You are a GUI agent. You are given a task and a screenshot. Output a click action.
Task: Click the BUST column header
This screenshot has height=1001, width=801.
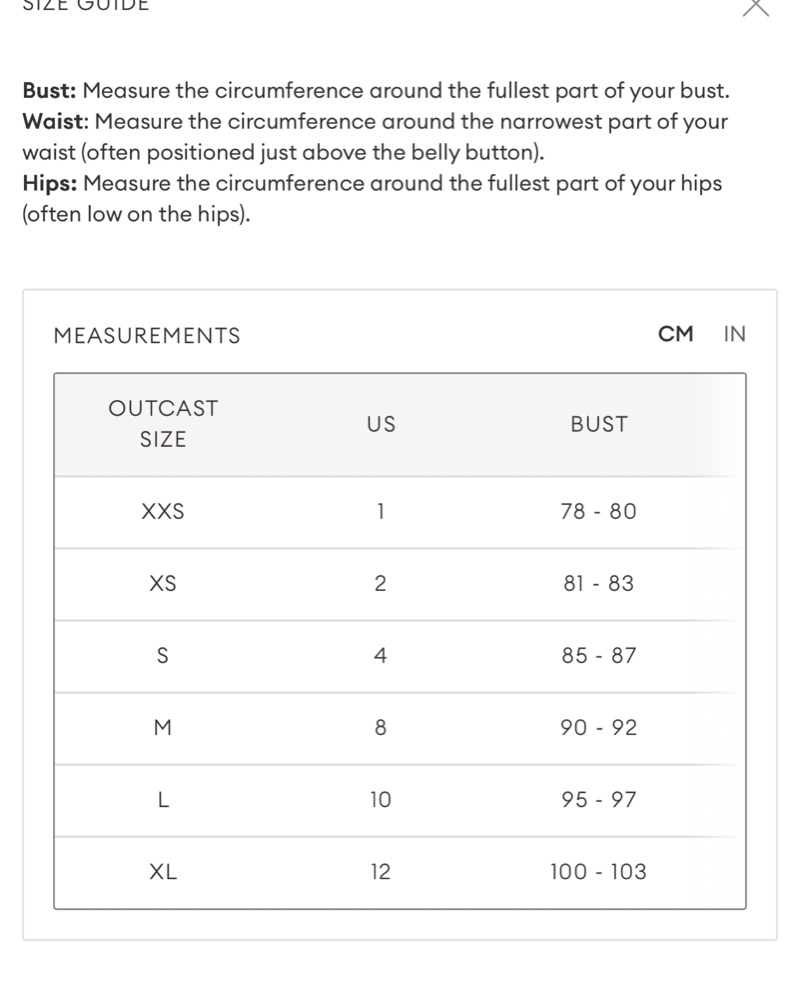pyautogui.click(x=599, y=425)
